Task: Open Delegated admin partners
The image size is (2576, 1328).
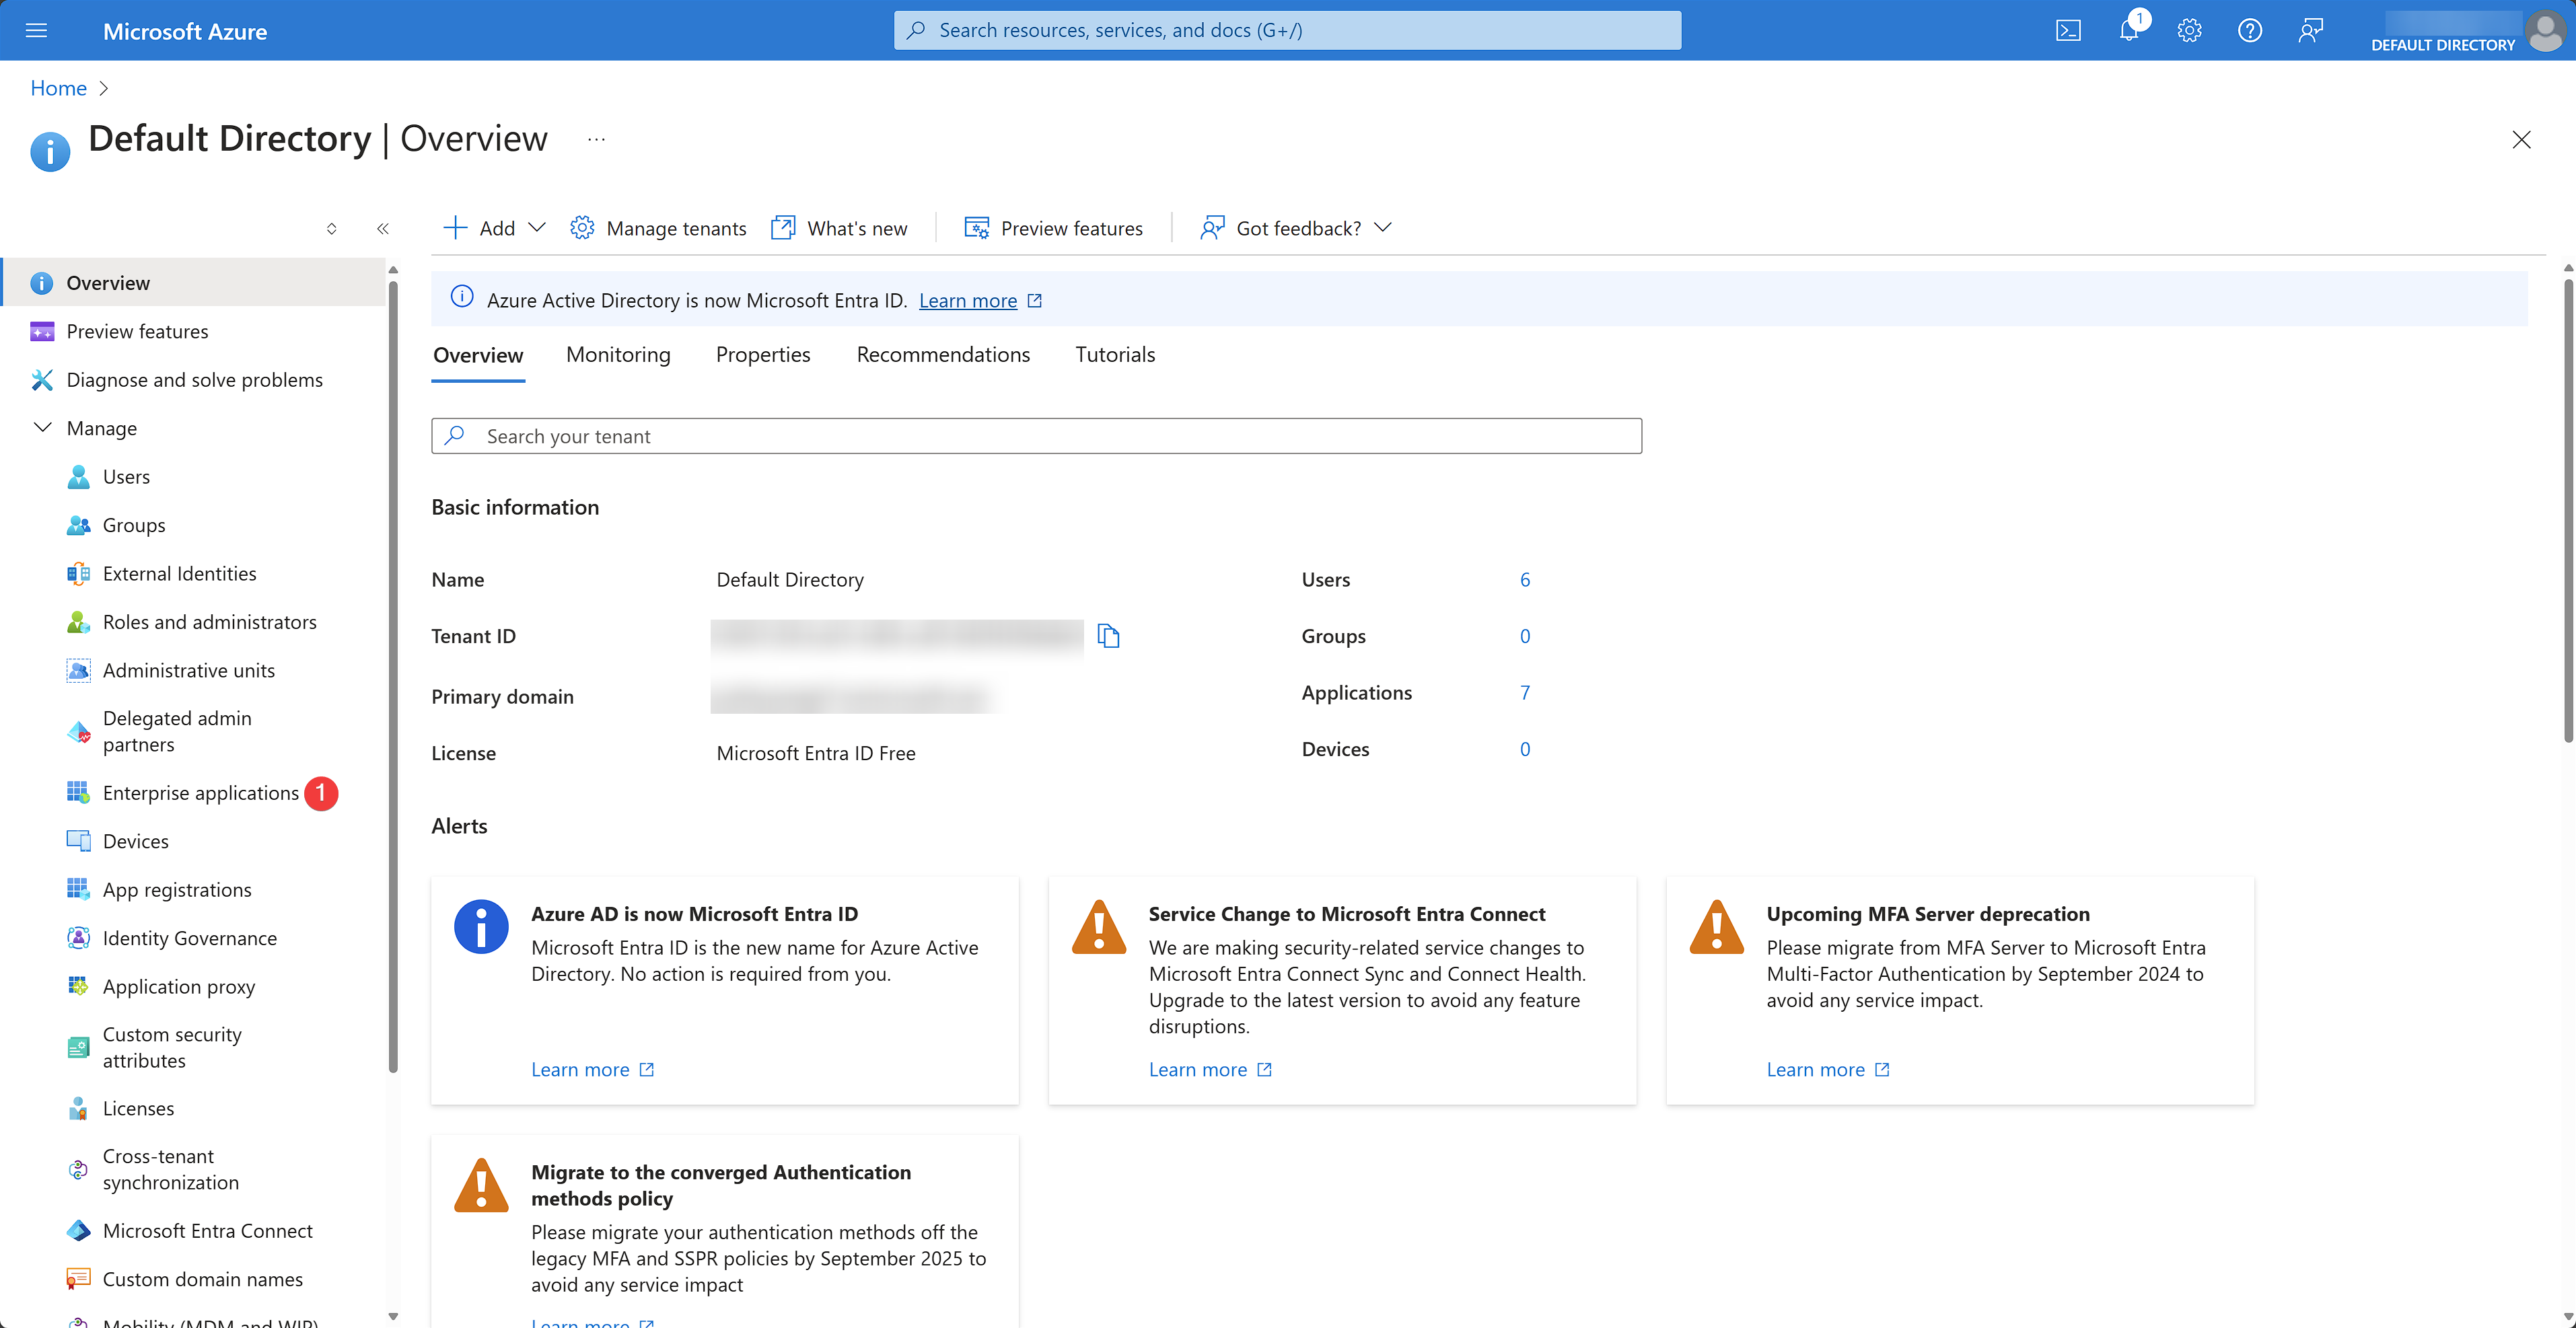Action: click(x=177, y=731)
